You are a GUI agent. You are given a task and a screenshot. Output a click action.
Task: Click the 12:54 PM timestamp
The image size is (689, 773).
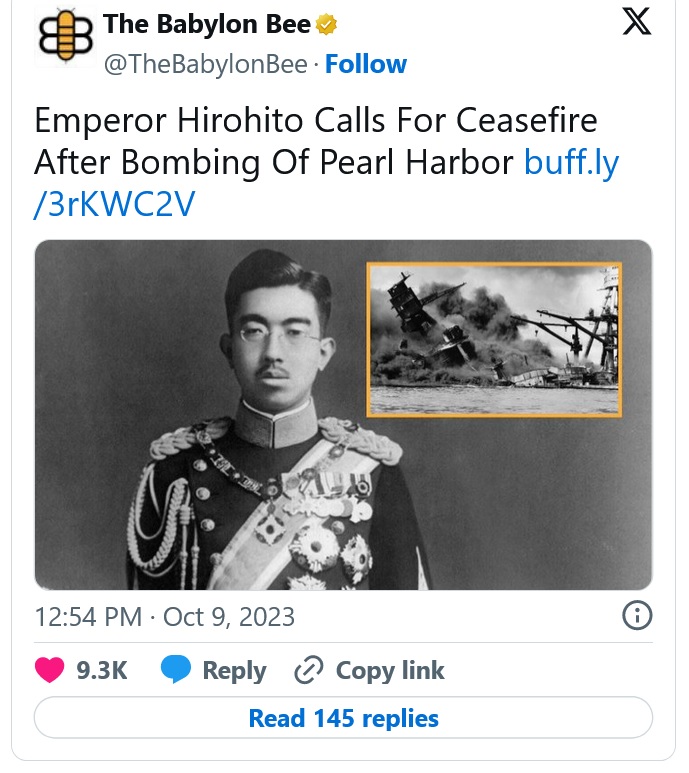(x=87, y=616)
